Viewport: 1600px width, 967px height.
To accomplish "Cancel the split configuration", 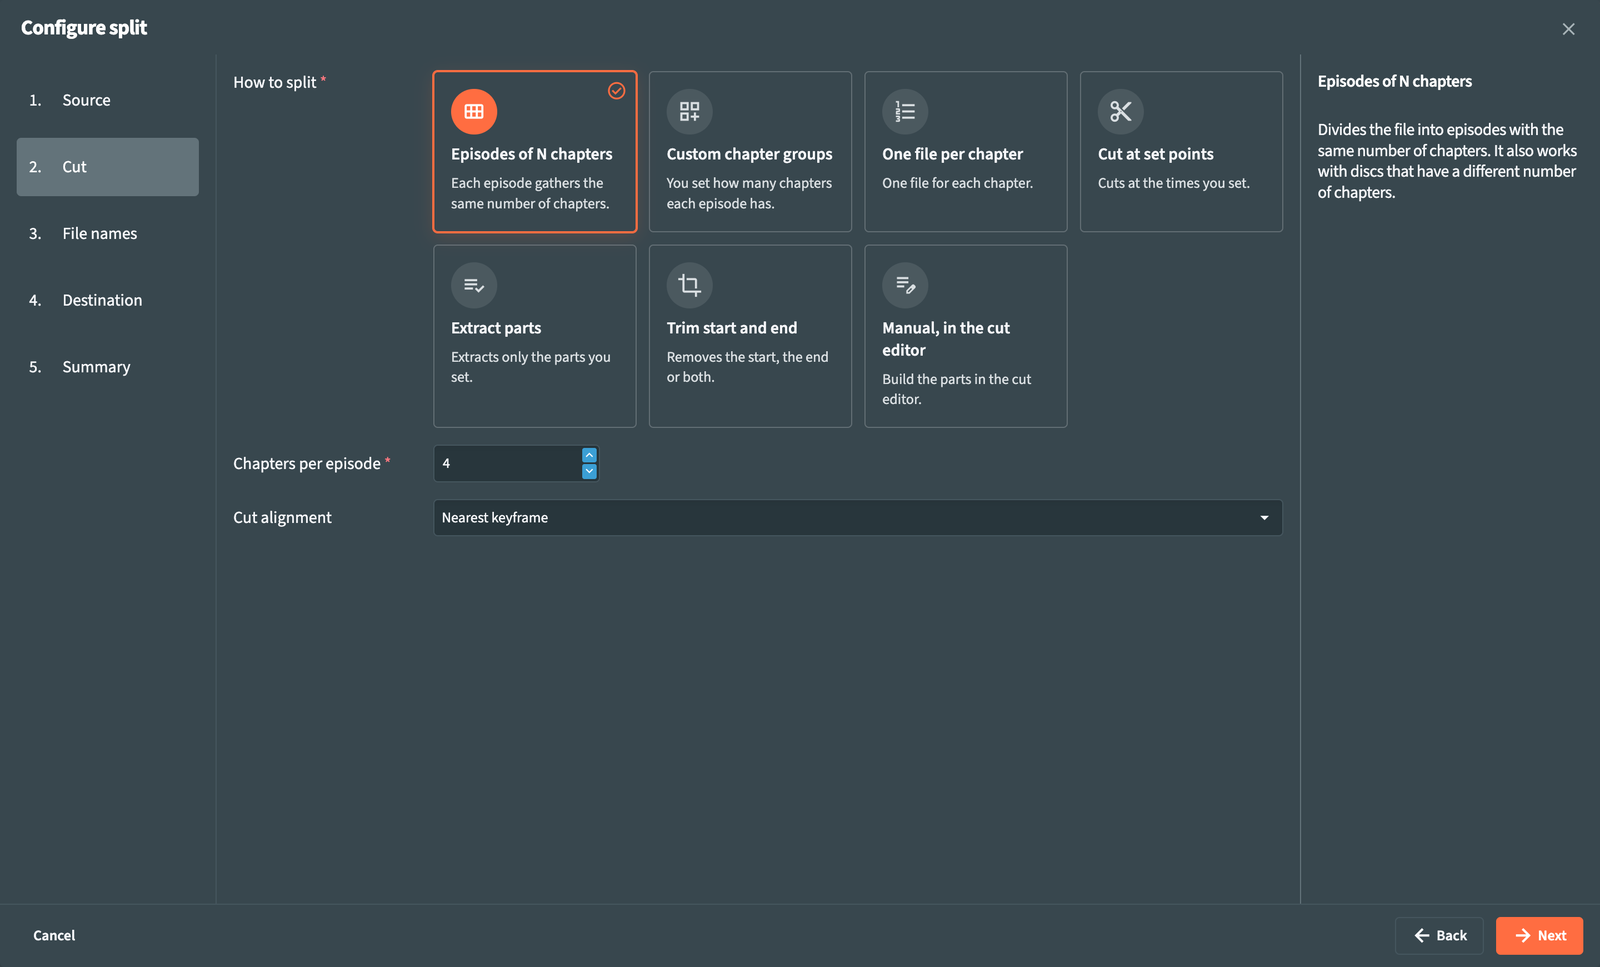I will (x=54, y=936).
